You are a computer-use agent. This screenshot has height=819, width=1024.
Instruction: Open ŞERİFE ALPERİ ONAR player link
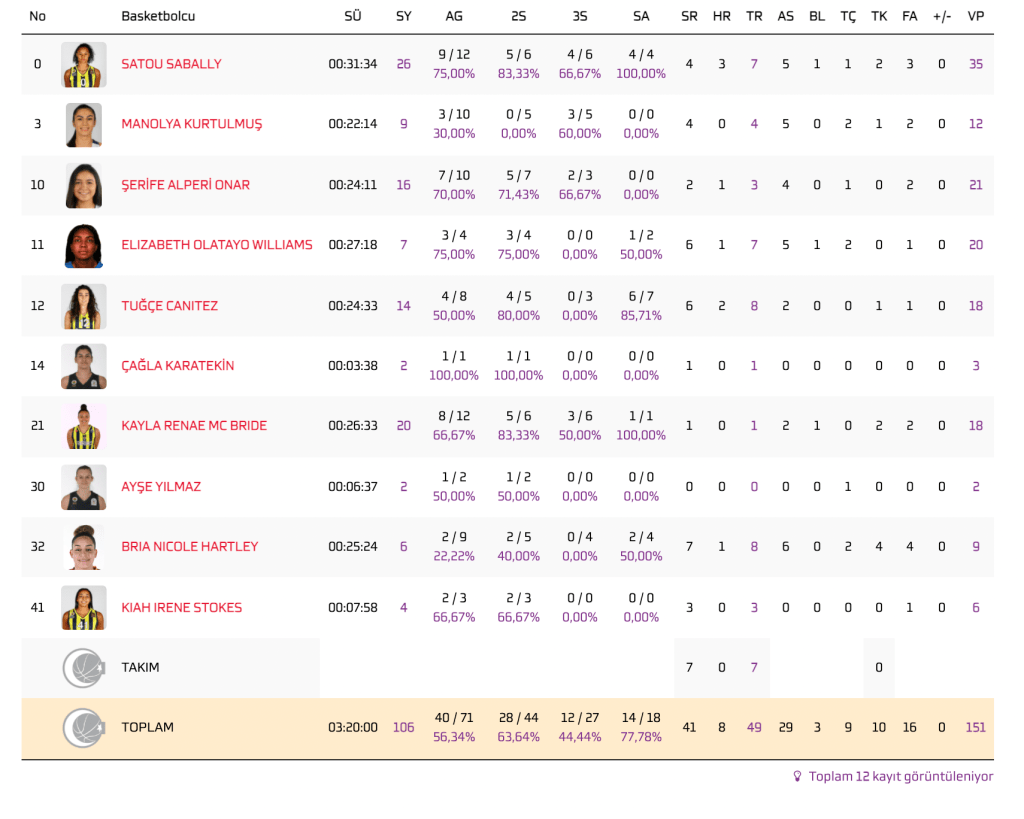point(185,185)
